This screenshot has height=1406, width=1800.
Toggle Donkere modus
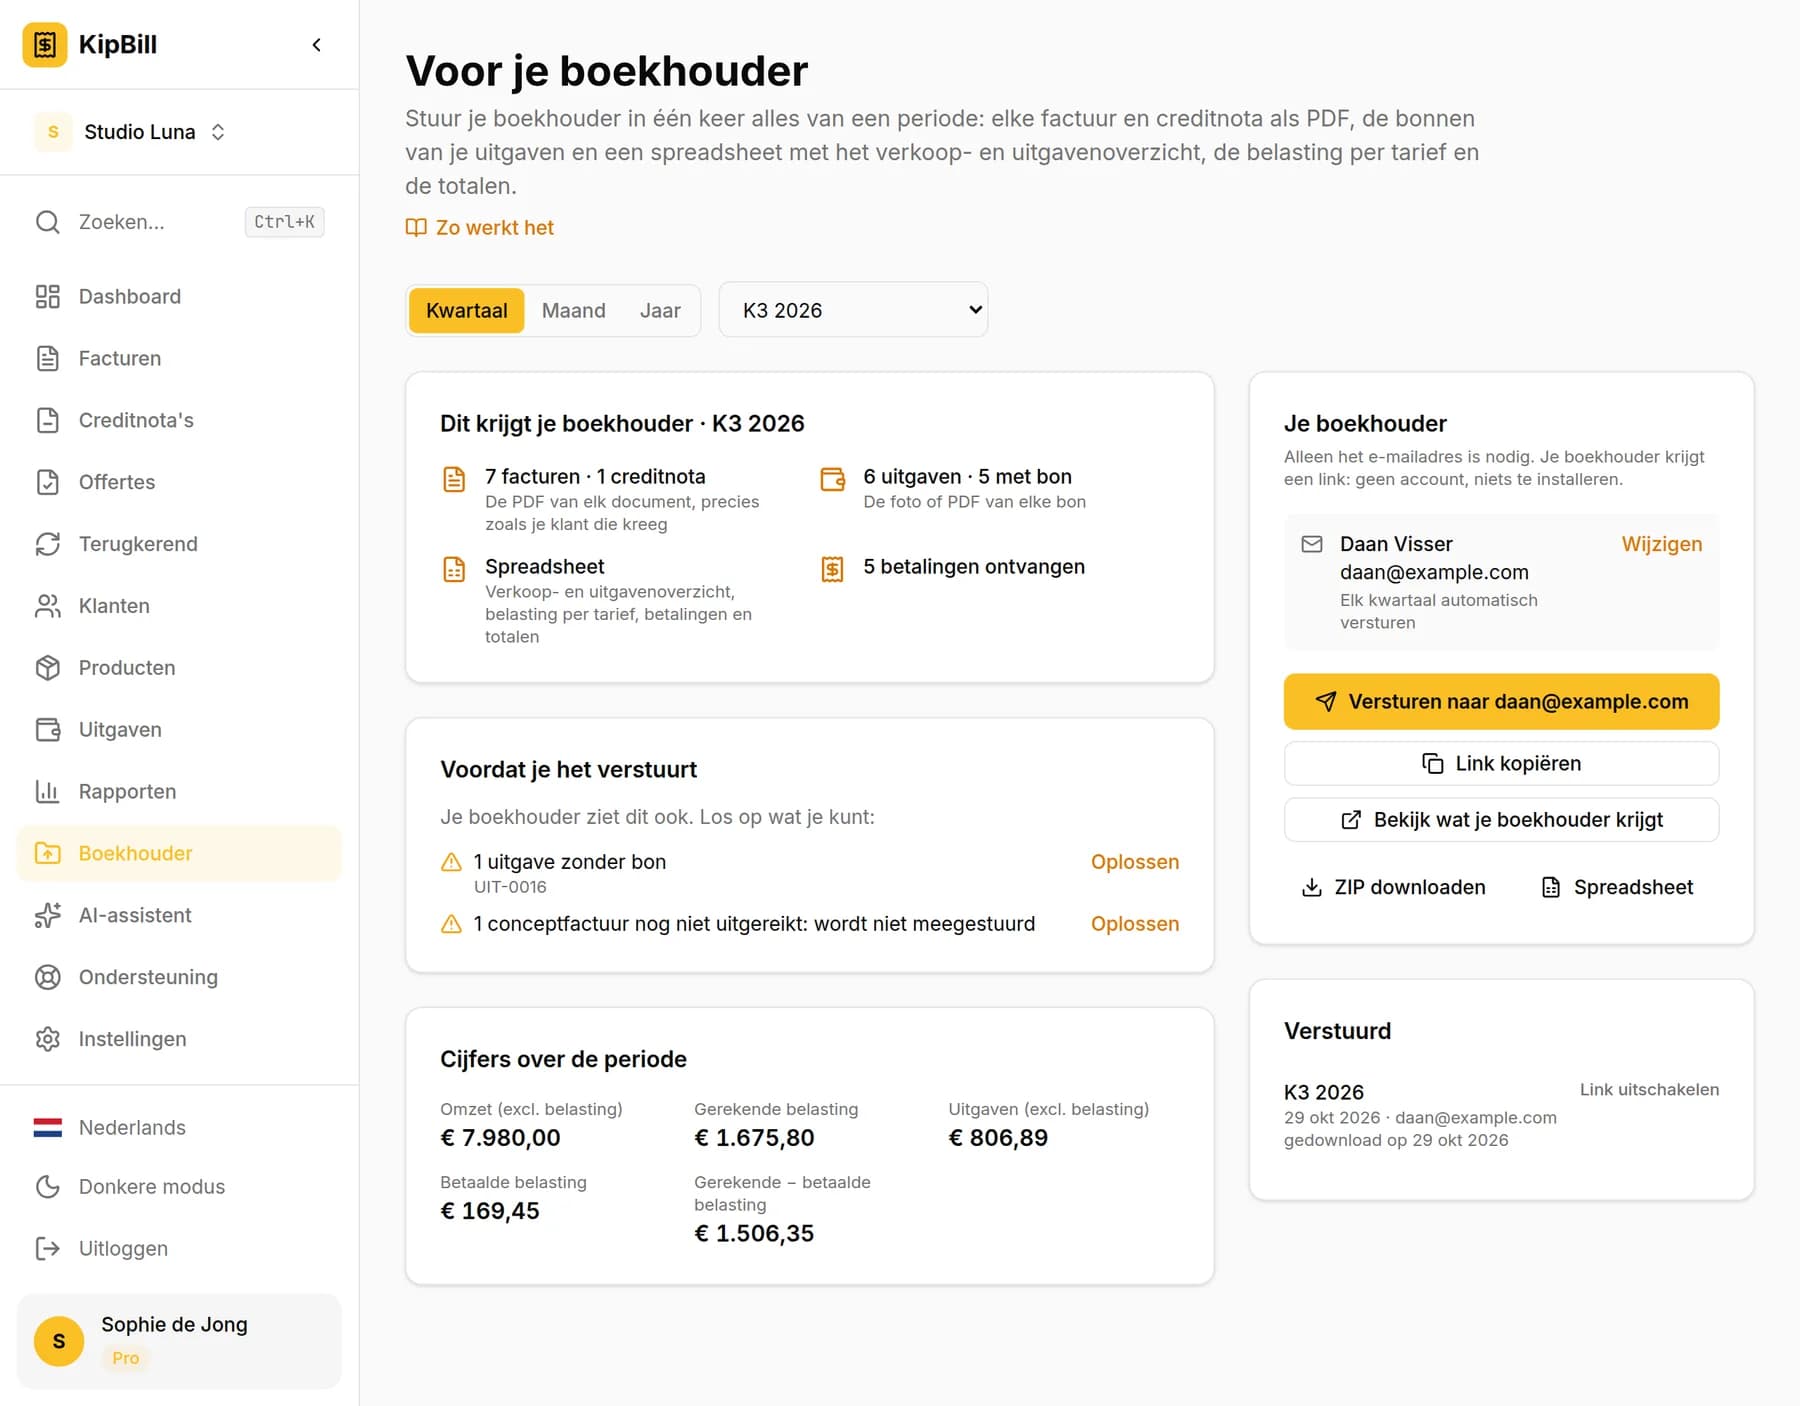pos(179,1187)
